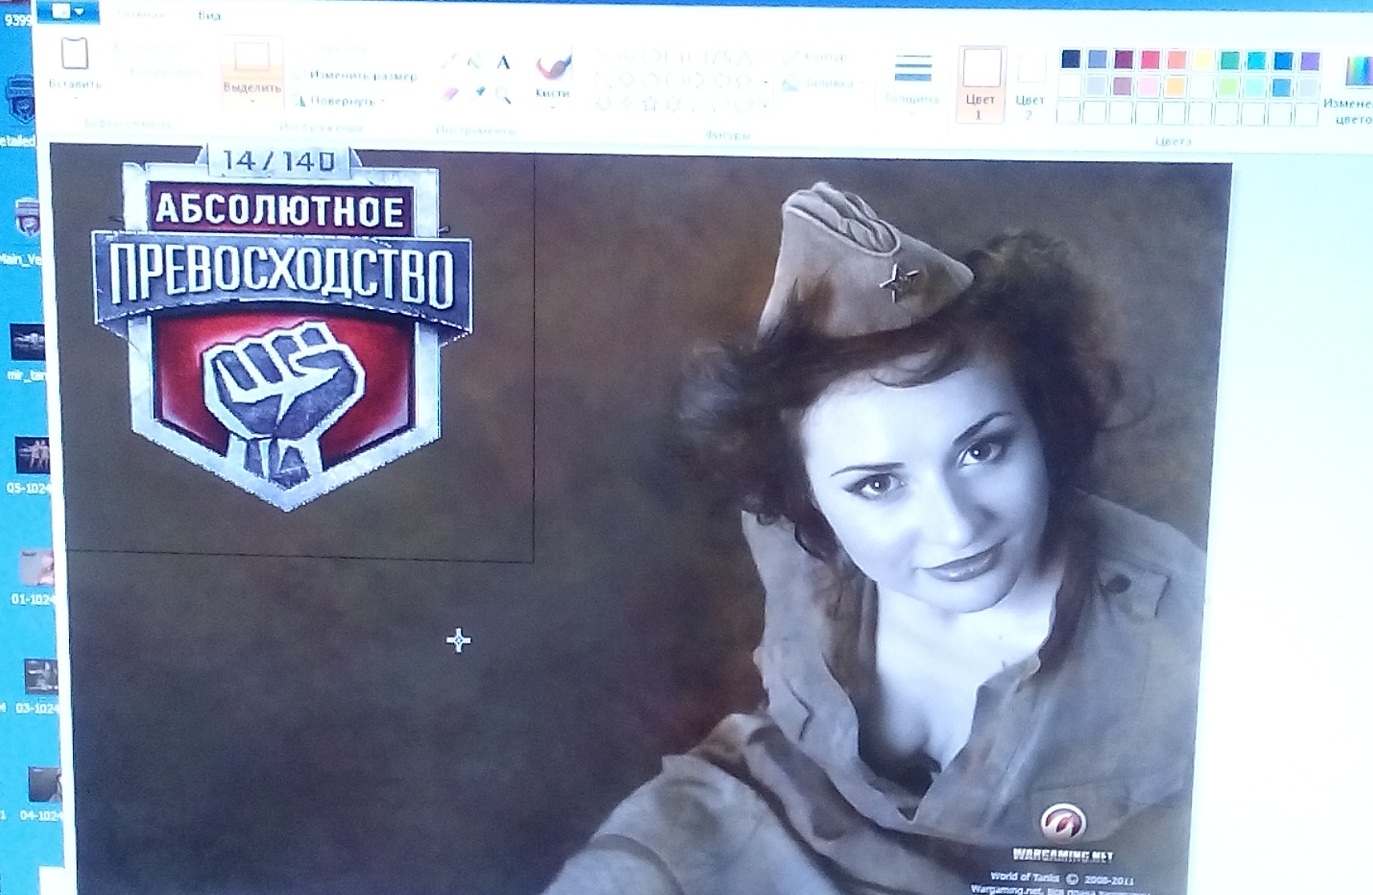1373x895 pixels.
Task: Expand the Кисти brushes dropdown arrow
Action: (x=552, y=106)
